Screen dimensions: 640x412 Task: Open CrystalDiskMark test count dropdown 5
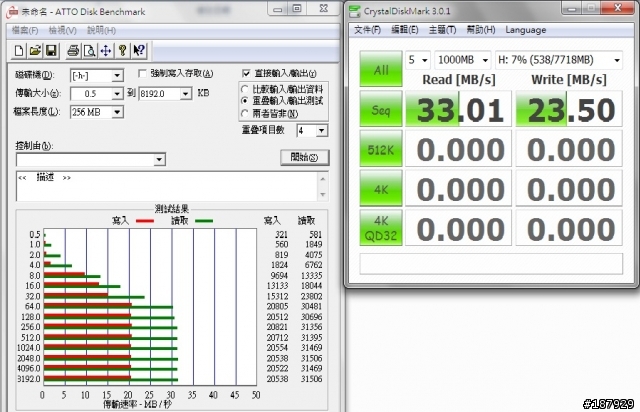tap(418, 60)
